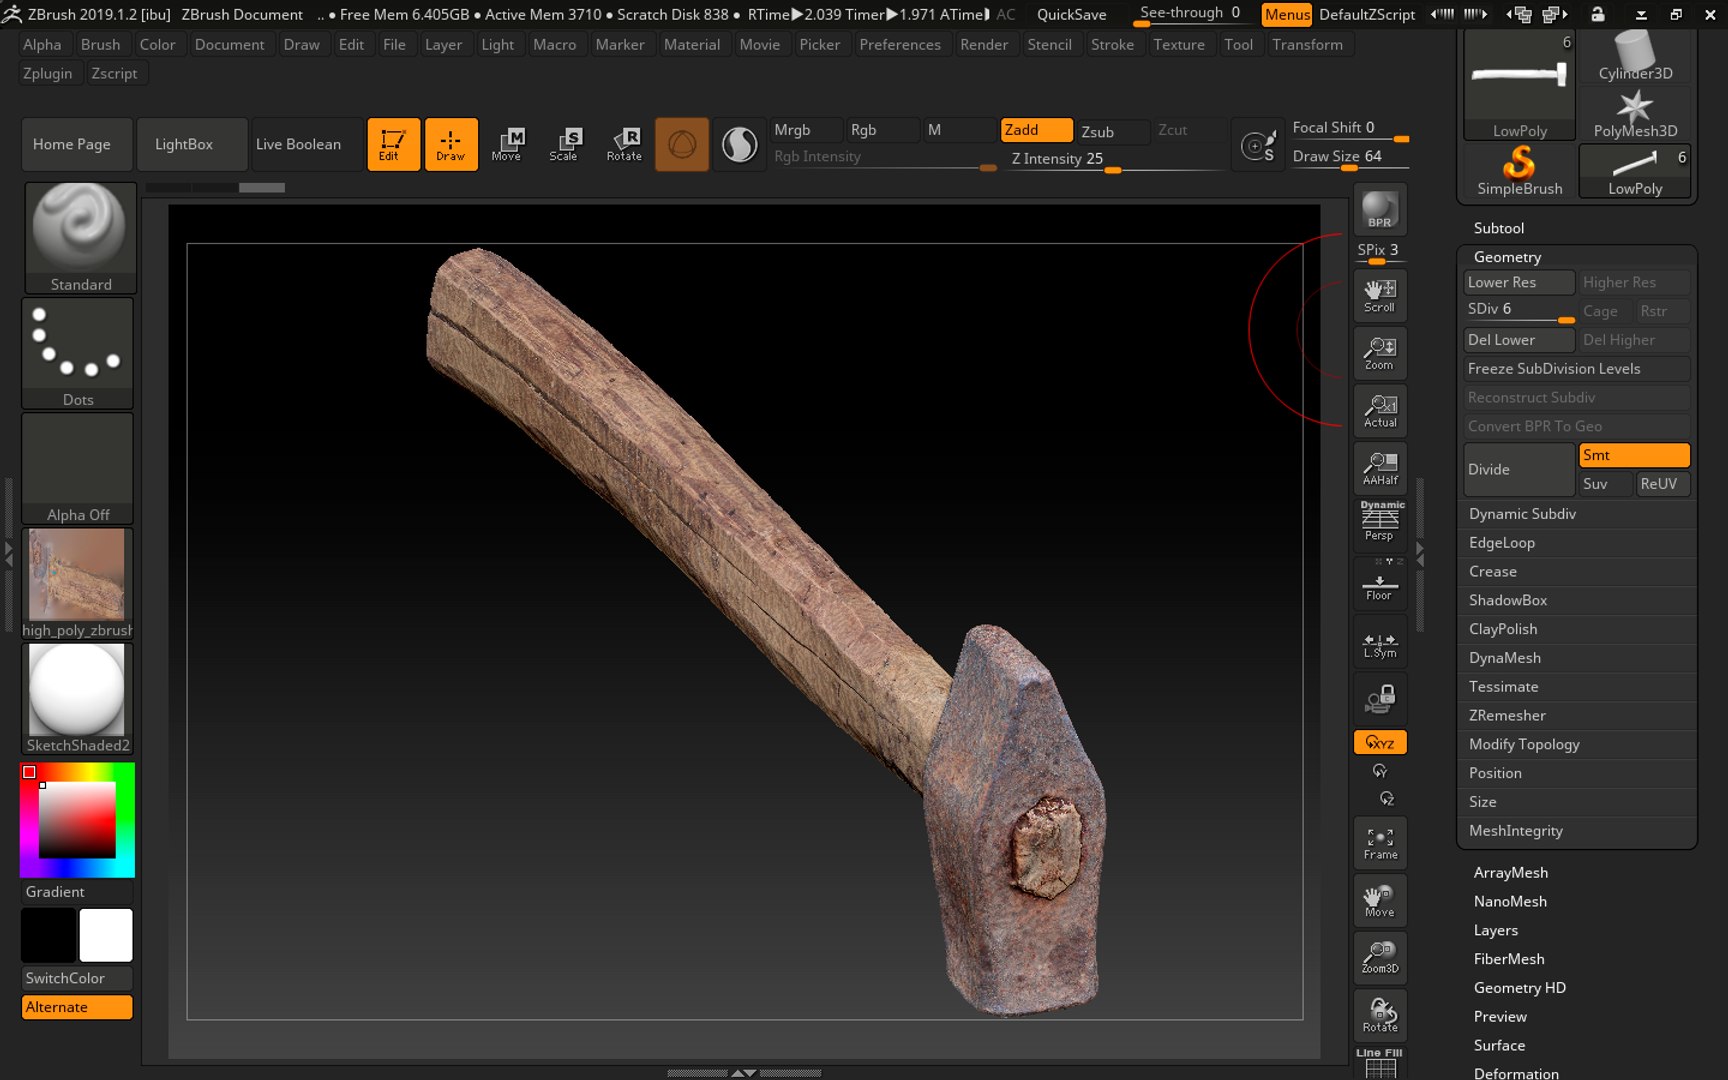
Task: Toggle the Smt smooth option
Action: 1634,455
